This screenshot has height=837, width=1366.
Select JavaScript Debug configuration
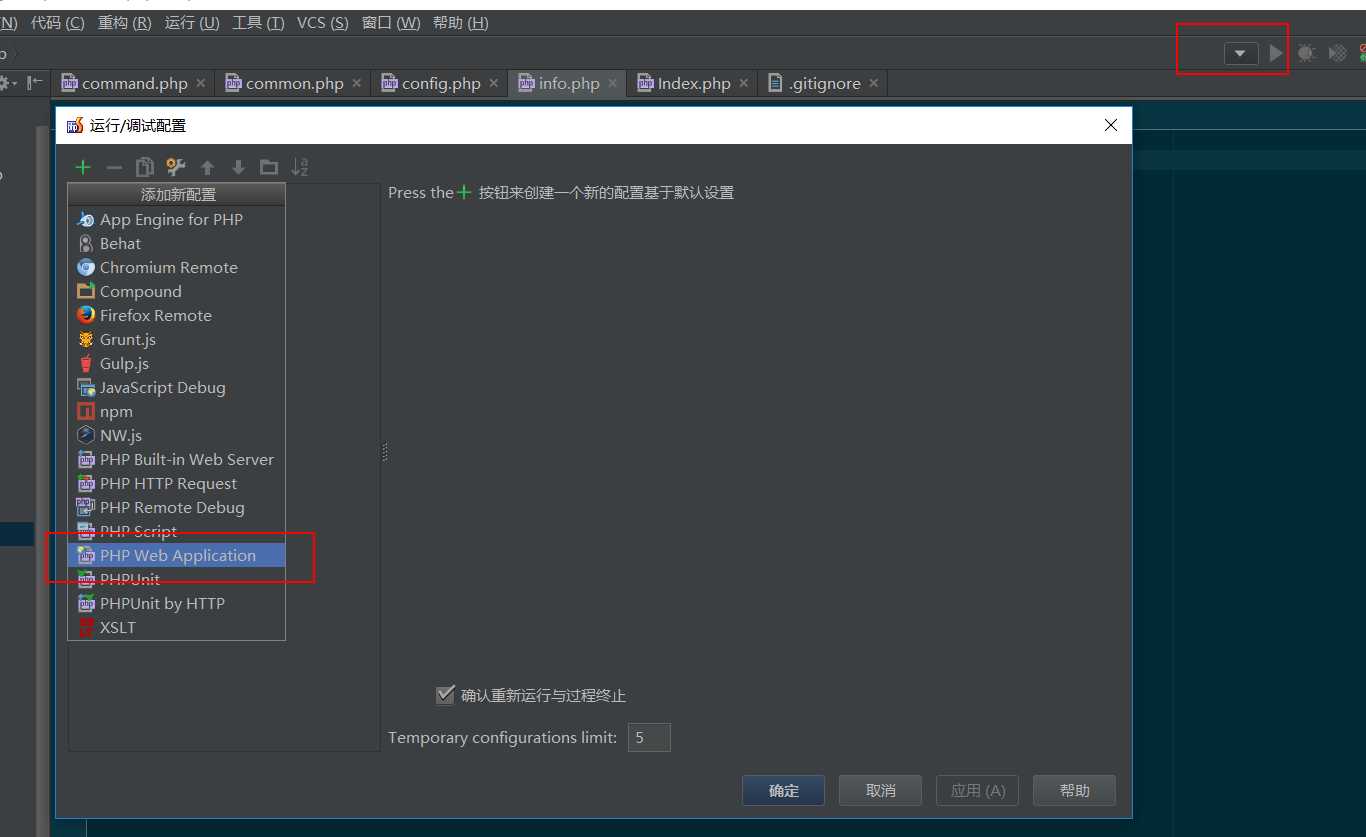pos(177,387)
